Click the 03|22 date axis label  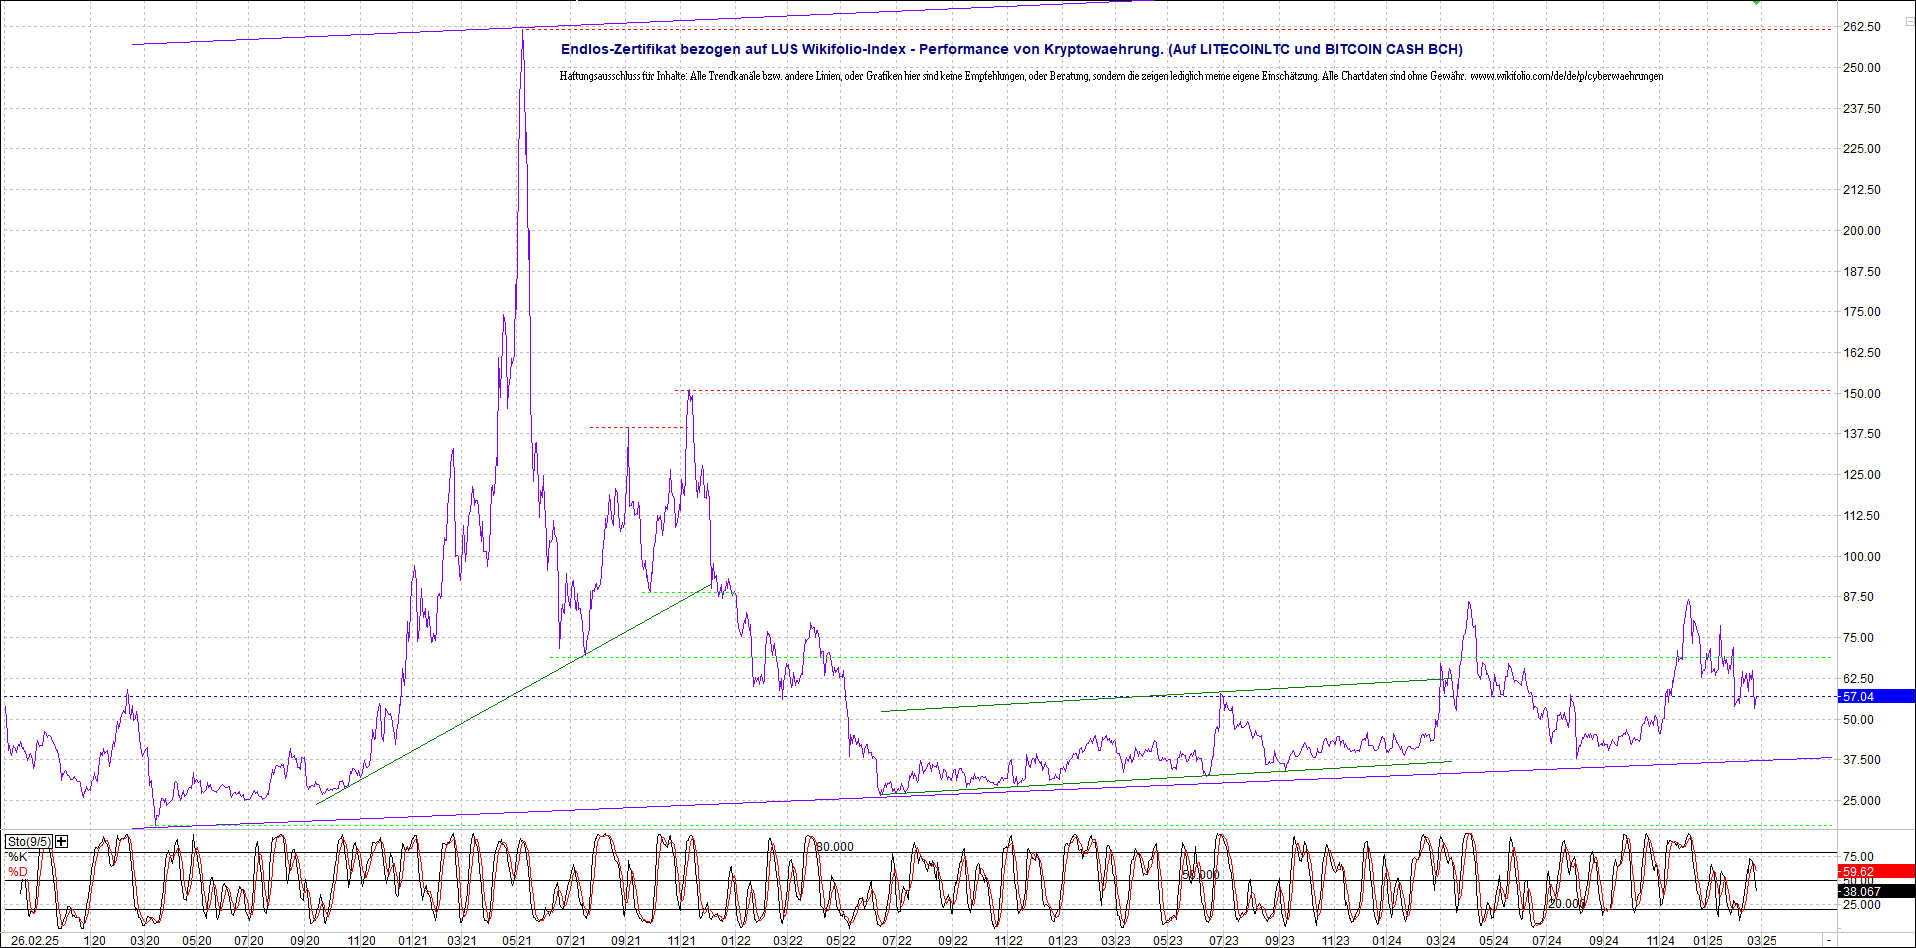coord(788,941)
